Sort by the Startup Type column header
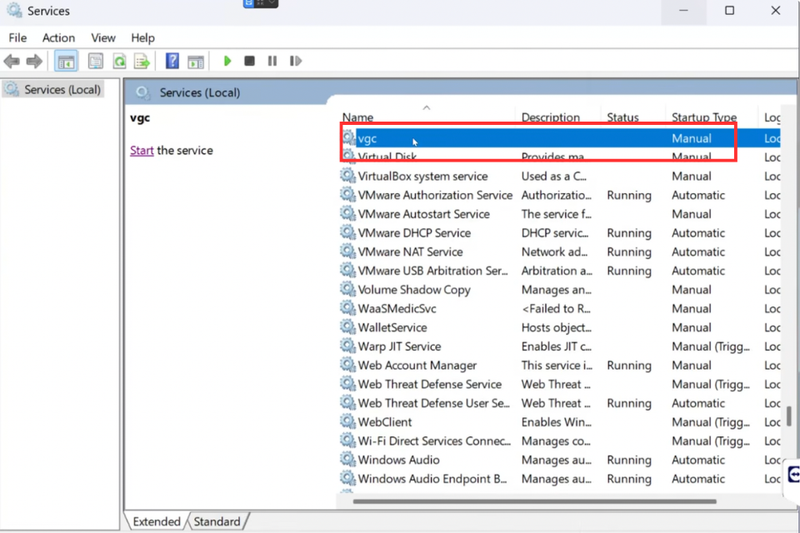Screen dimensions: 800x533 click(712, 117)
